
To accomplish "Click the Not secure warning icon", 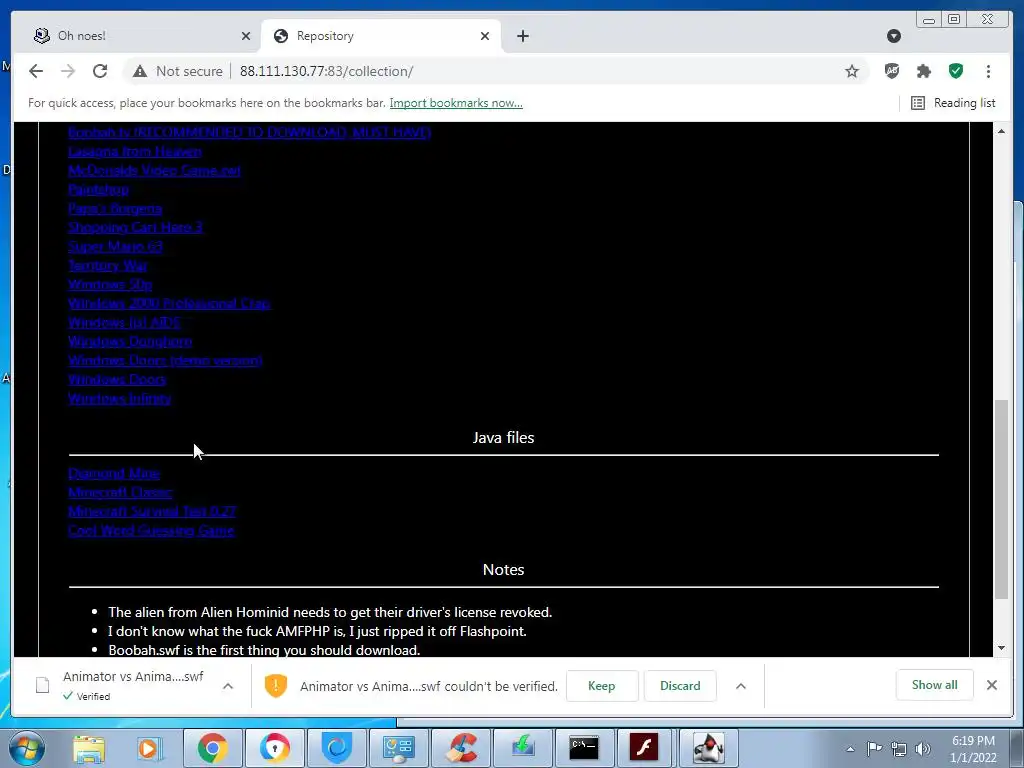I will coord(140,71).
